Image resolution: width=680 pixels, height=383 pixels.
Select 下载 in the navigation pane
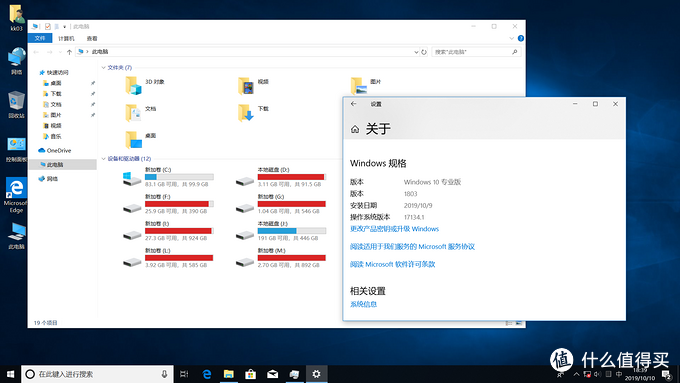coord(56,94)
